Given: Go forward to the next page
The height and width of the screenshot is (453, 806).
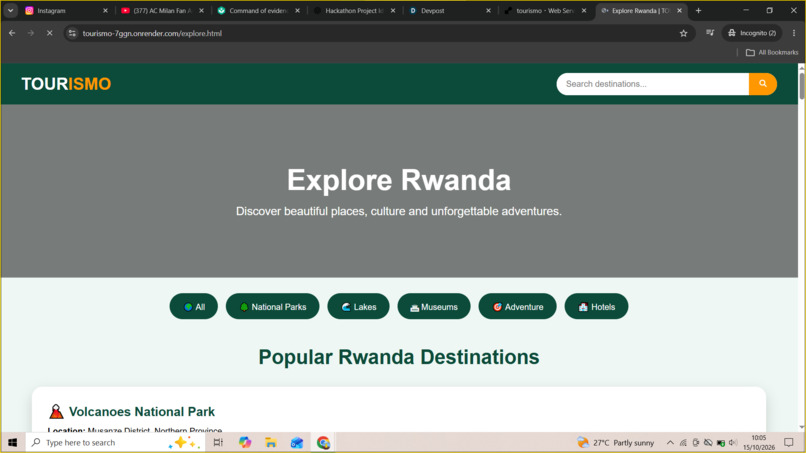Looking at the screenshot, I should point(31,33).
